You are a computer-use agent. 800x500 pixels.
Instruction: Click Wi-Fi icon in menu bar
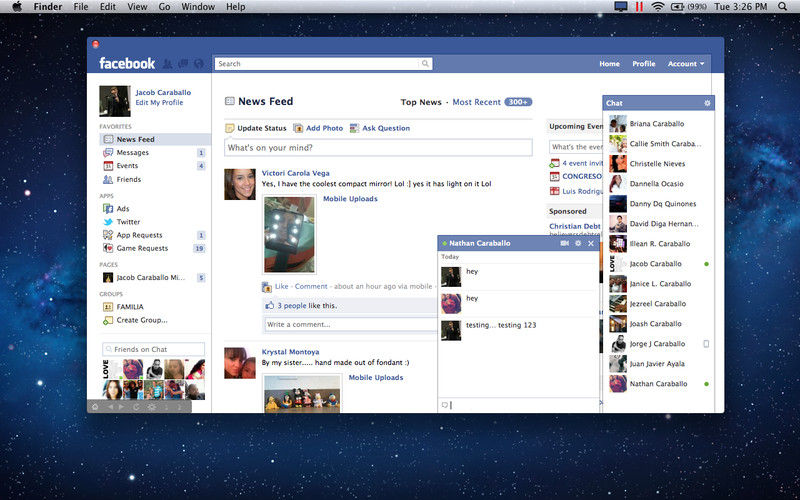(658, 7)
